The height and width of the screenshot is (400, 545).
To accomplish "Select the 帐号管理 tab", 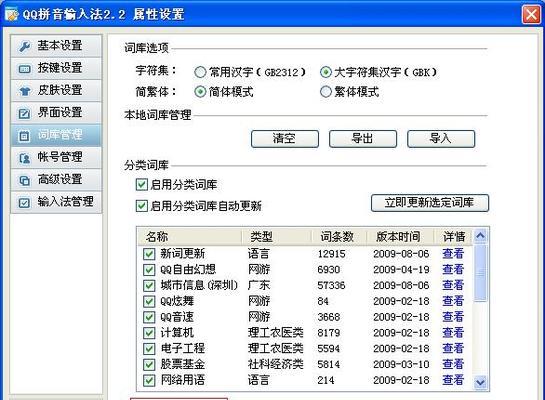I will pyautogui.click(x=56, y=157).
